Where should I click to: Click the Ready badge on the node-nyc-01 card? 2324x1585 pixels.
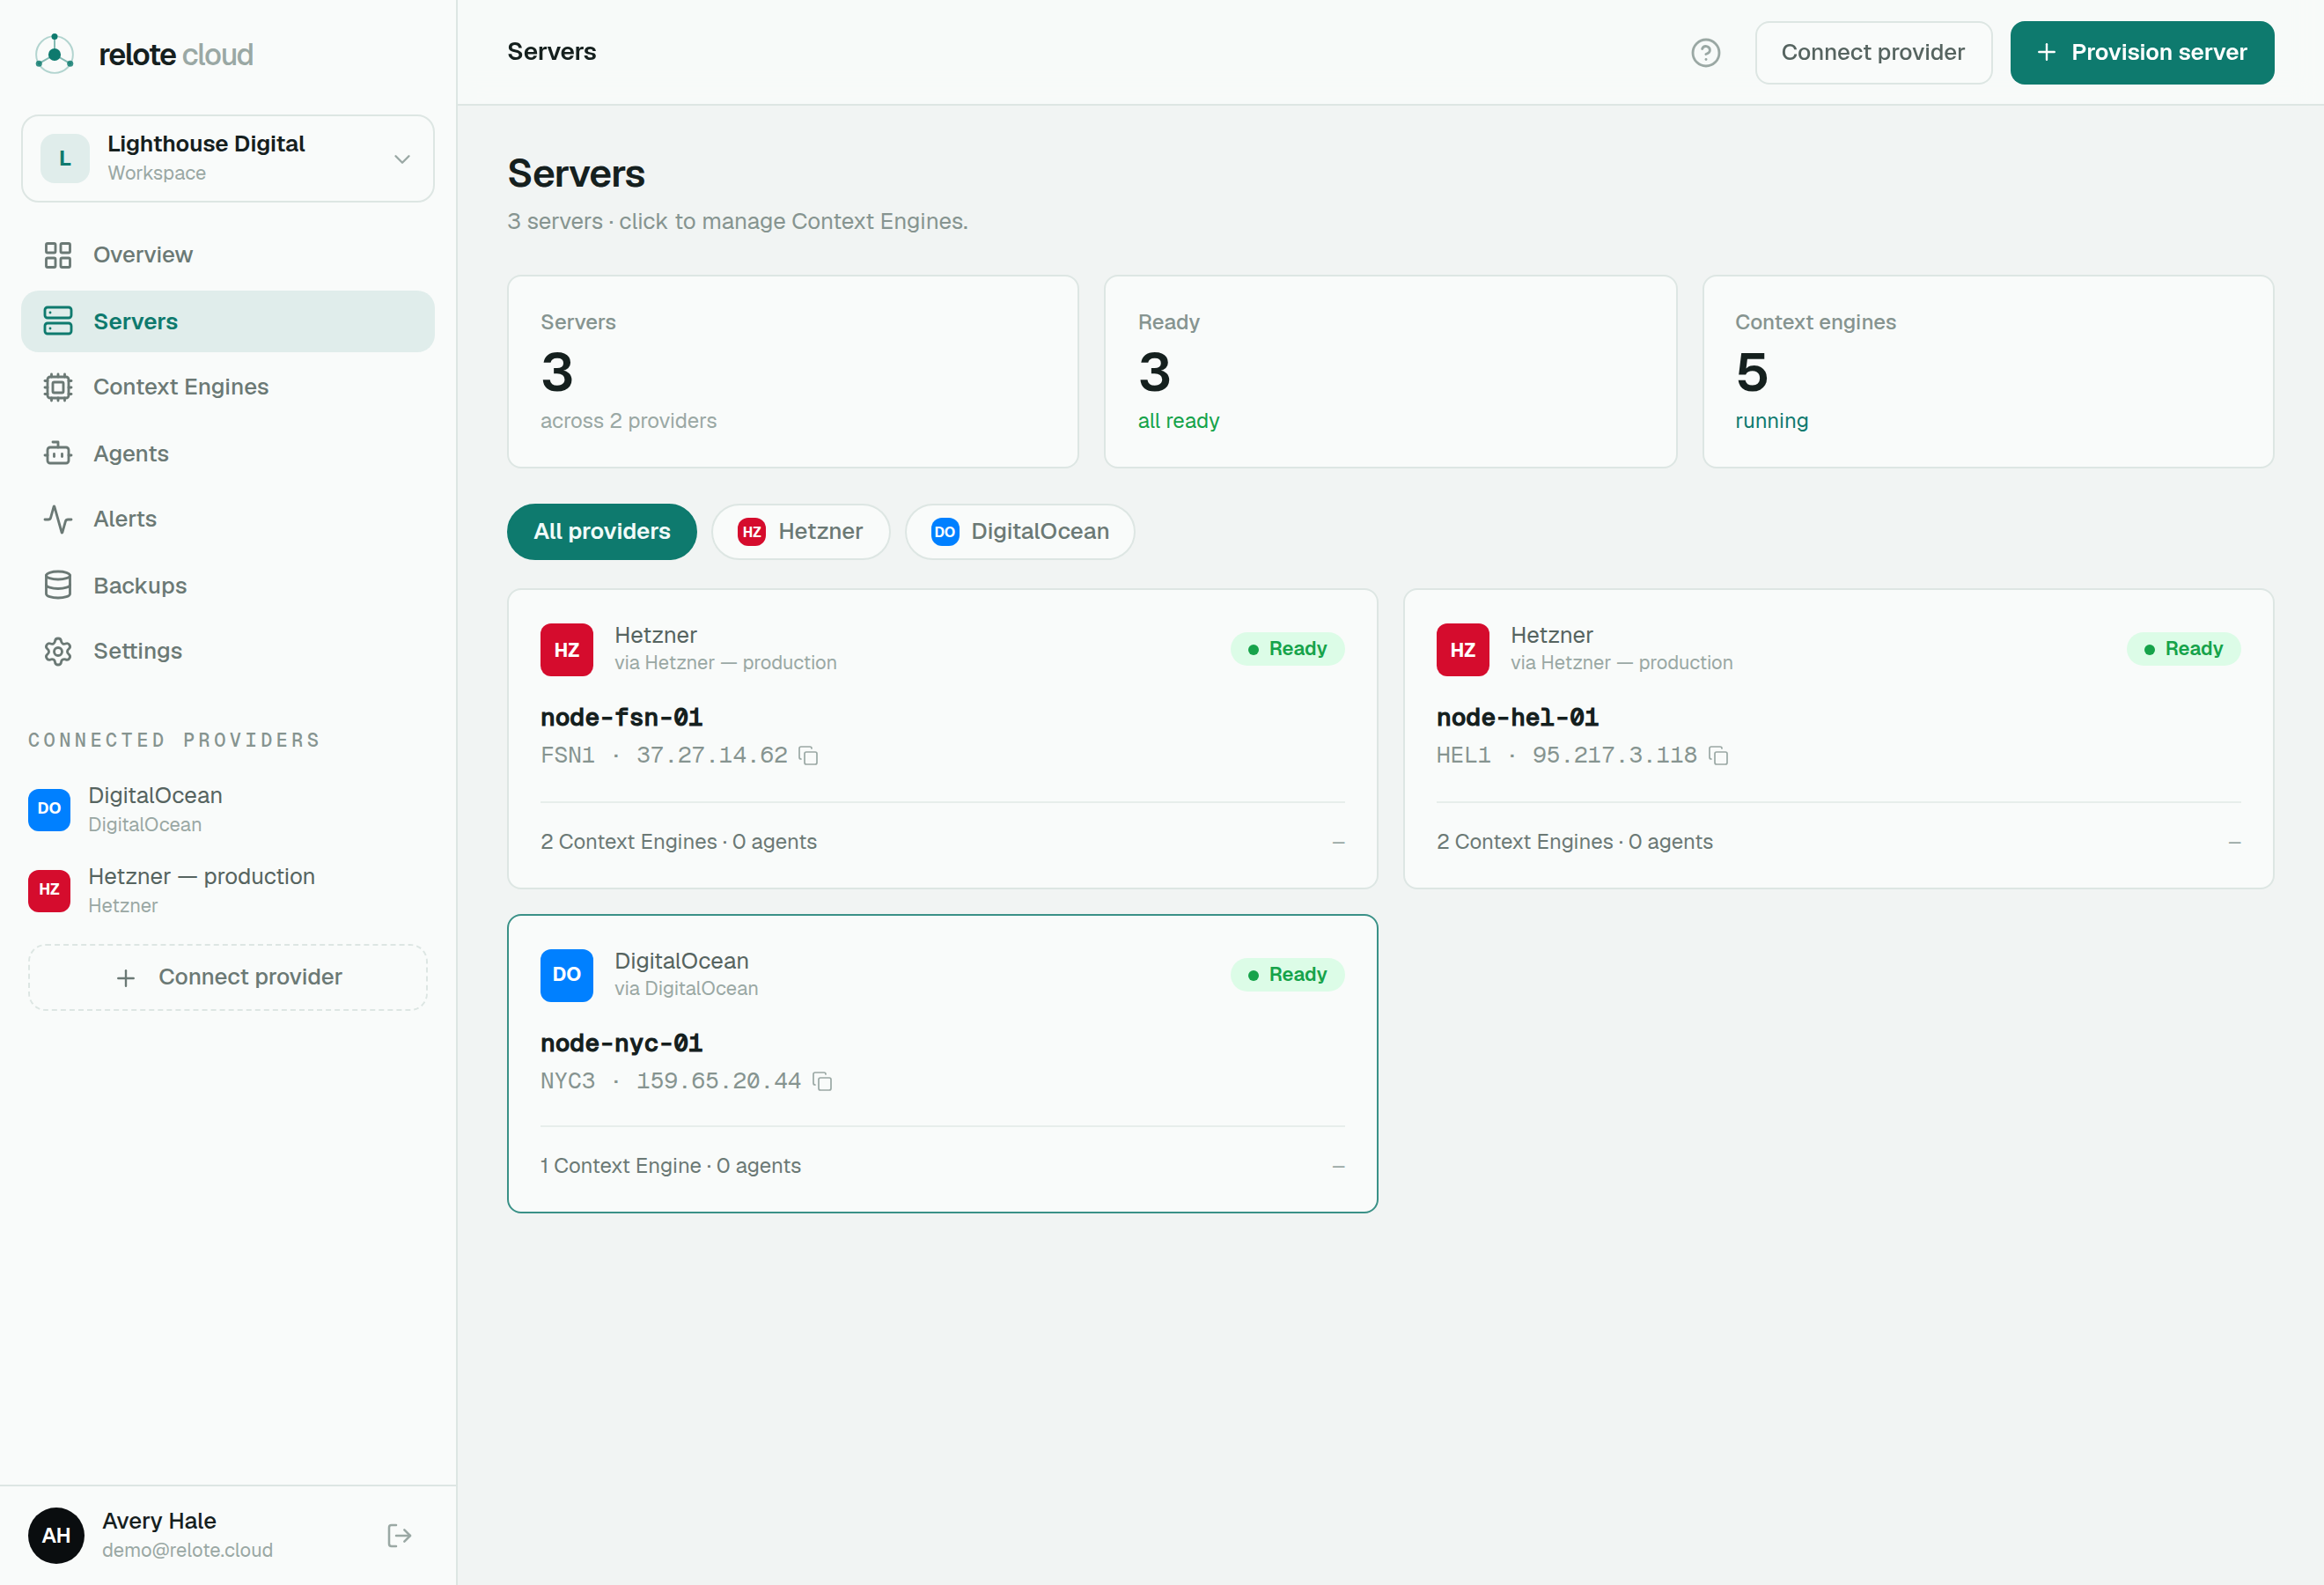1287,975
